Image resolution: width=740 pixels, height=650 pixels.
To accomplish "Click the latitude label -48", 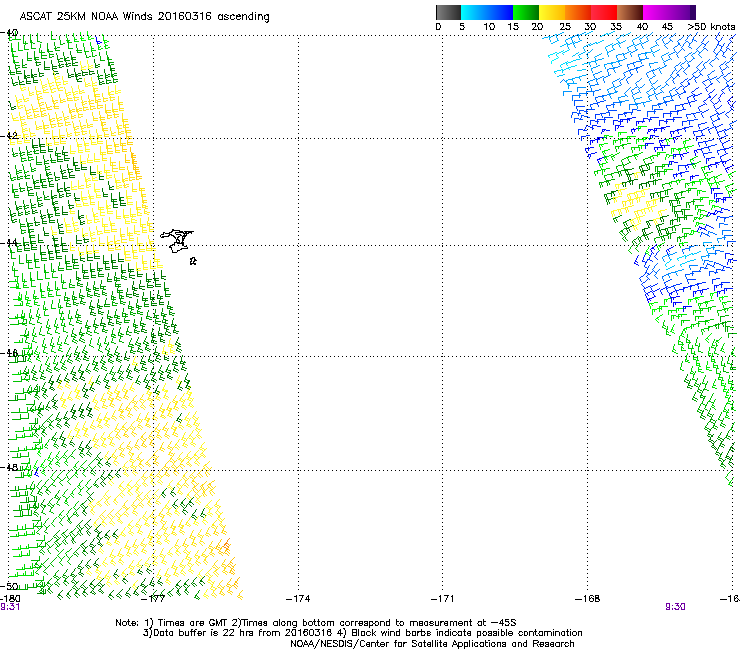I will [x=10, y=467].
